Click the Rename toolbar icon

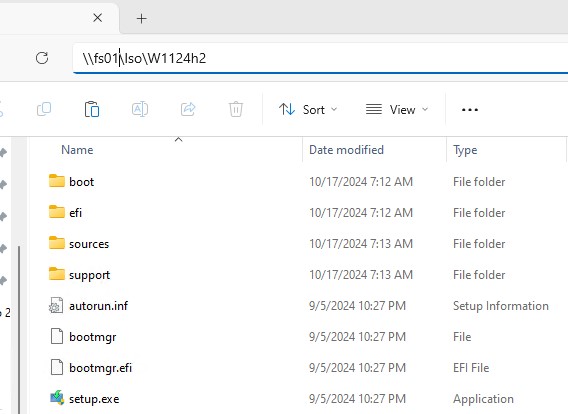[x=140, y=109]
